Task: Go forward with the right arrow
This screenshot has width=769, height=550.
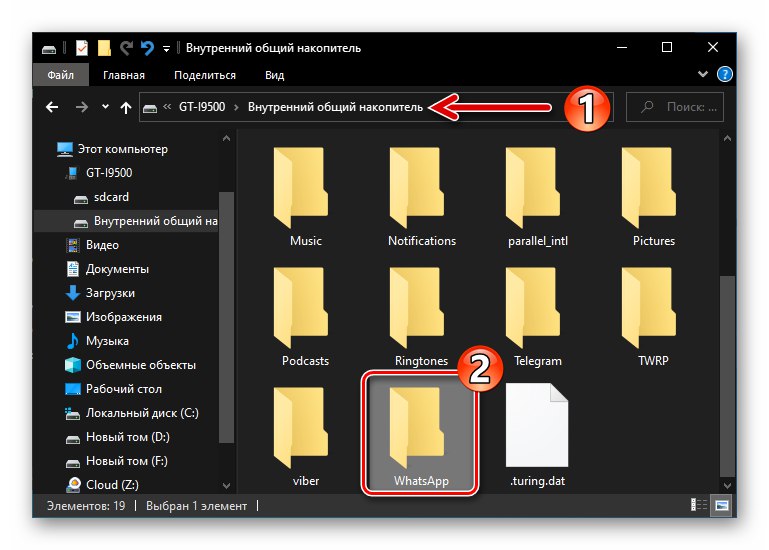Action: [x=81, y=107]
